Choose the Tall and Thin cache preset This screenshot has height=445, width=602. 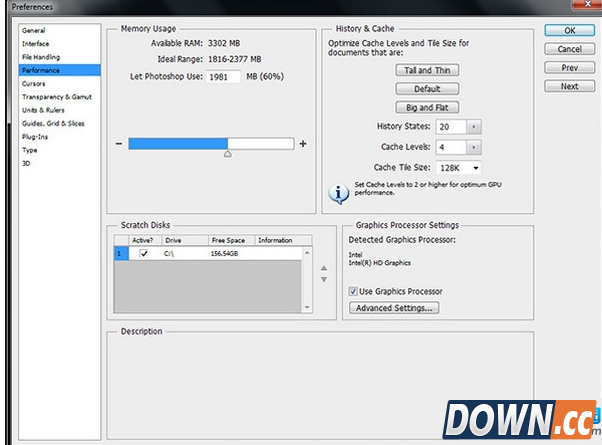[425, 70]
